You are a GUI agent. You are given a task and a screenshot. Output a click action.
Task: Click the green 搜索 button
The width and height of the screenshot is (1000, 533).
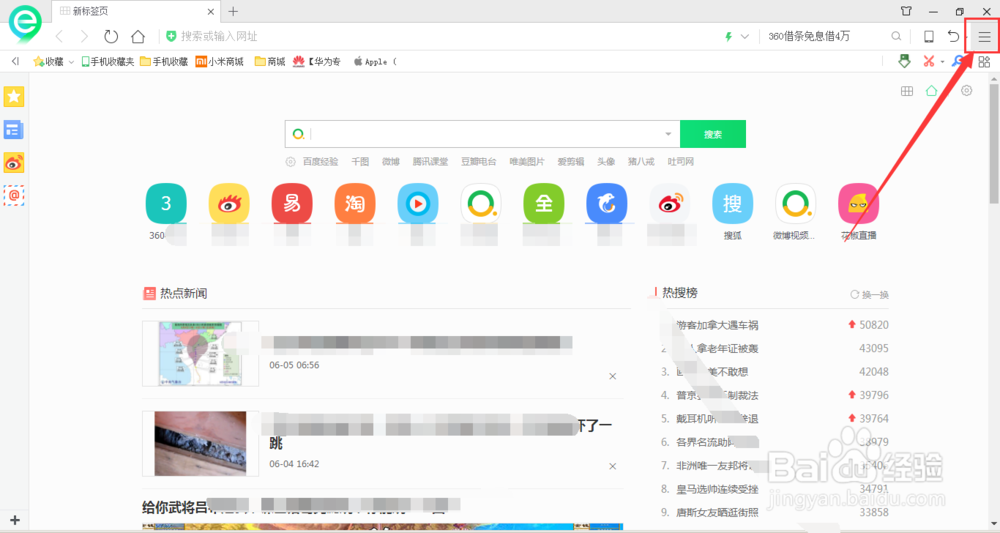click(713, 134)
